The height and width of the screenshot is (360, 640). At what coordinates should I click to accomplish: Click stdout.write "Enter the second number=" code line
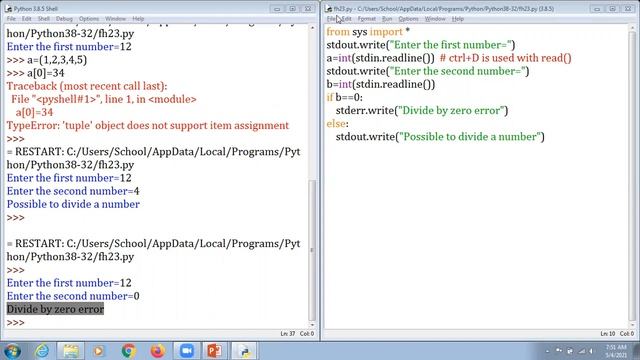[427, 71]
